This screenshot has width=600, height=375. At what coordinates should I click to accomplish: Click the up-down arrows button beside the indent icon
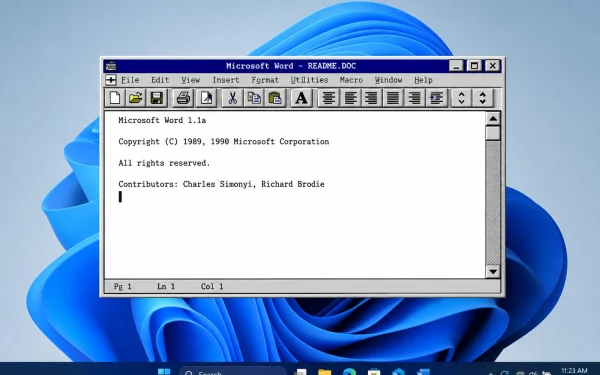pyautogui.click(x=461, y=98)
